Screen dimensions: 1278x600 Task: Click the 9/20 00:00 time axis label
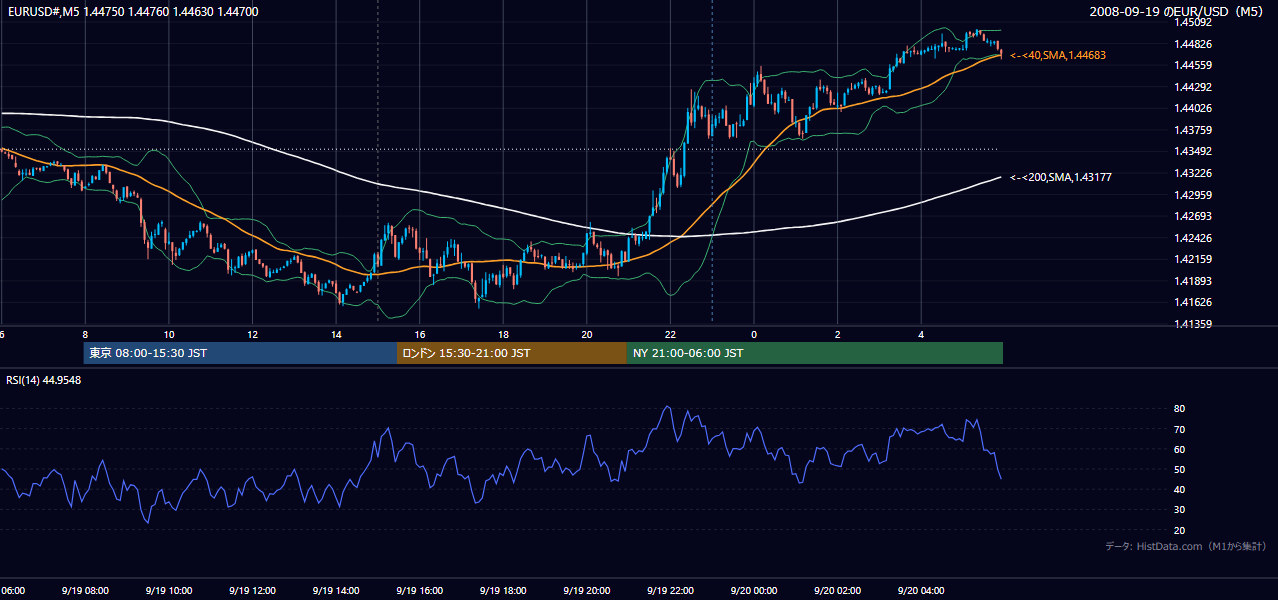point(754,591)
